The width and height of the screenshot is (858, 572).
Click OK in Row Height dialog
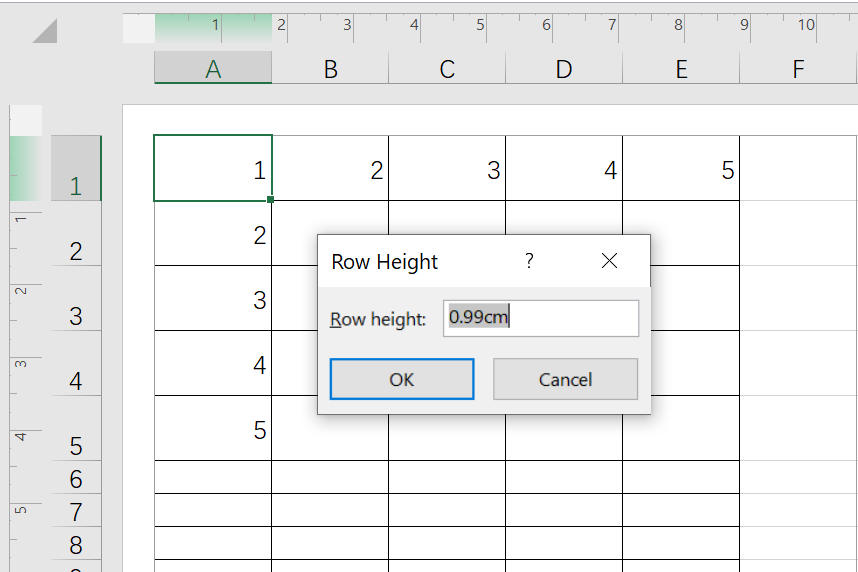tap(402, 379)
